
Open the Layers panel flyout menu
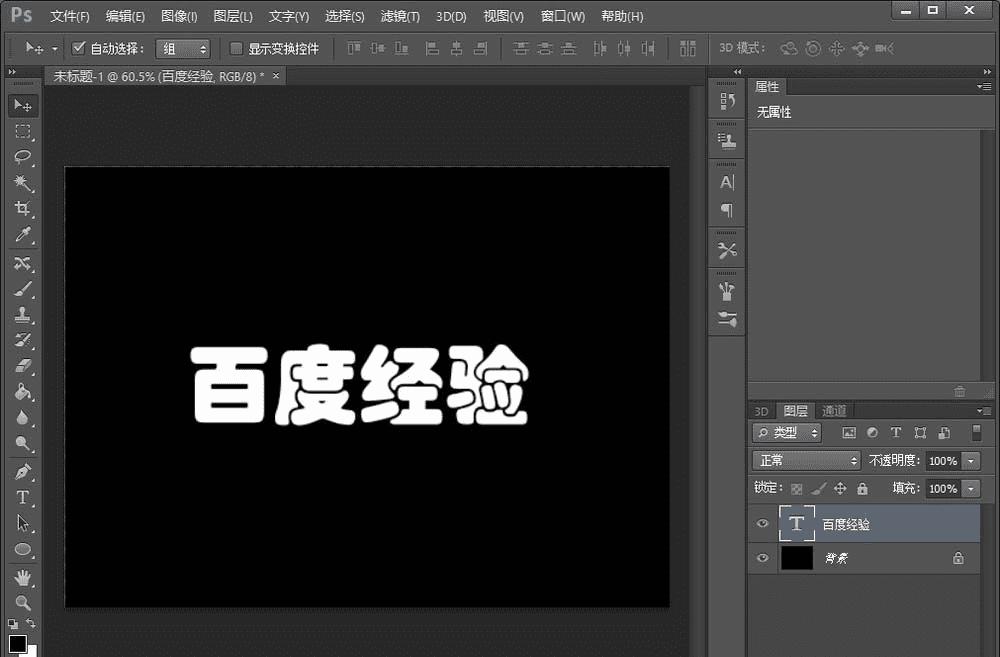[x=983, y=411]
